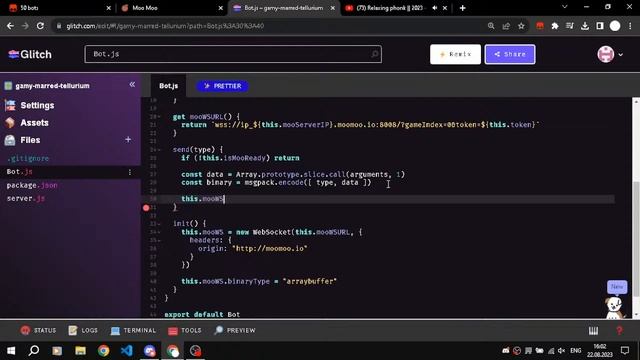Reload the page
This screenshot has width=640, height=360.
[x=40, y=26]
